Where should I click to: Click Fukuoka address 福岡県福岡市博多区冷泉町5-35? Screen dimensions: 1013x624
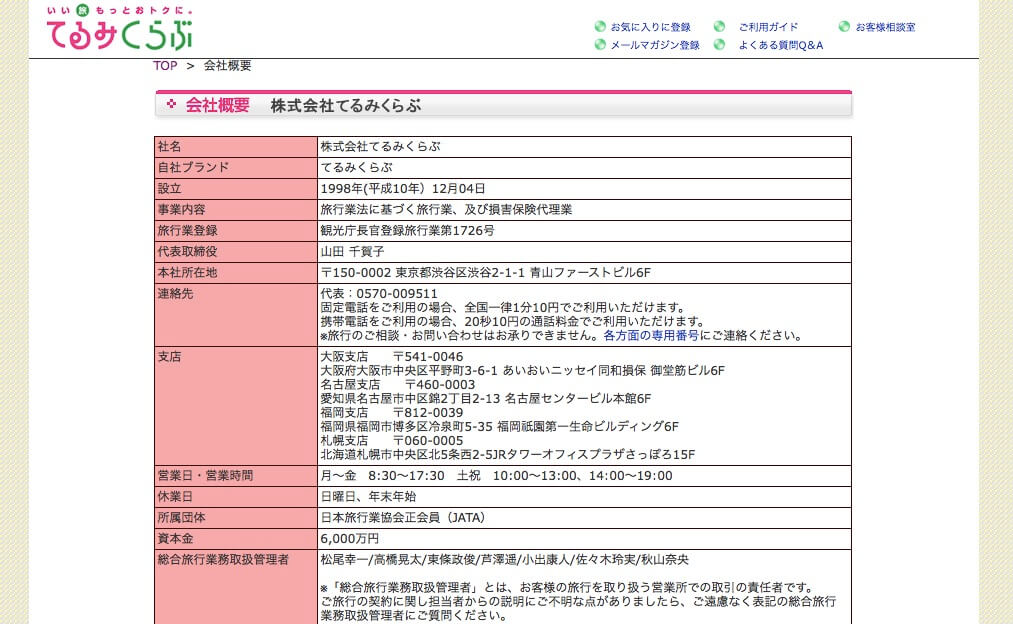click(499, 427)
